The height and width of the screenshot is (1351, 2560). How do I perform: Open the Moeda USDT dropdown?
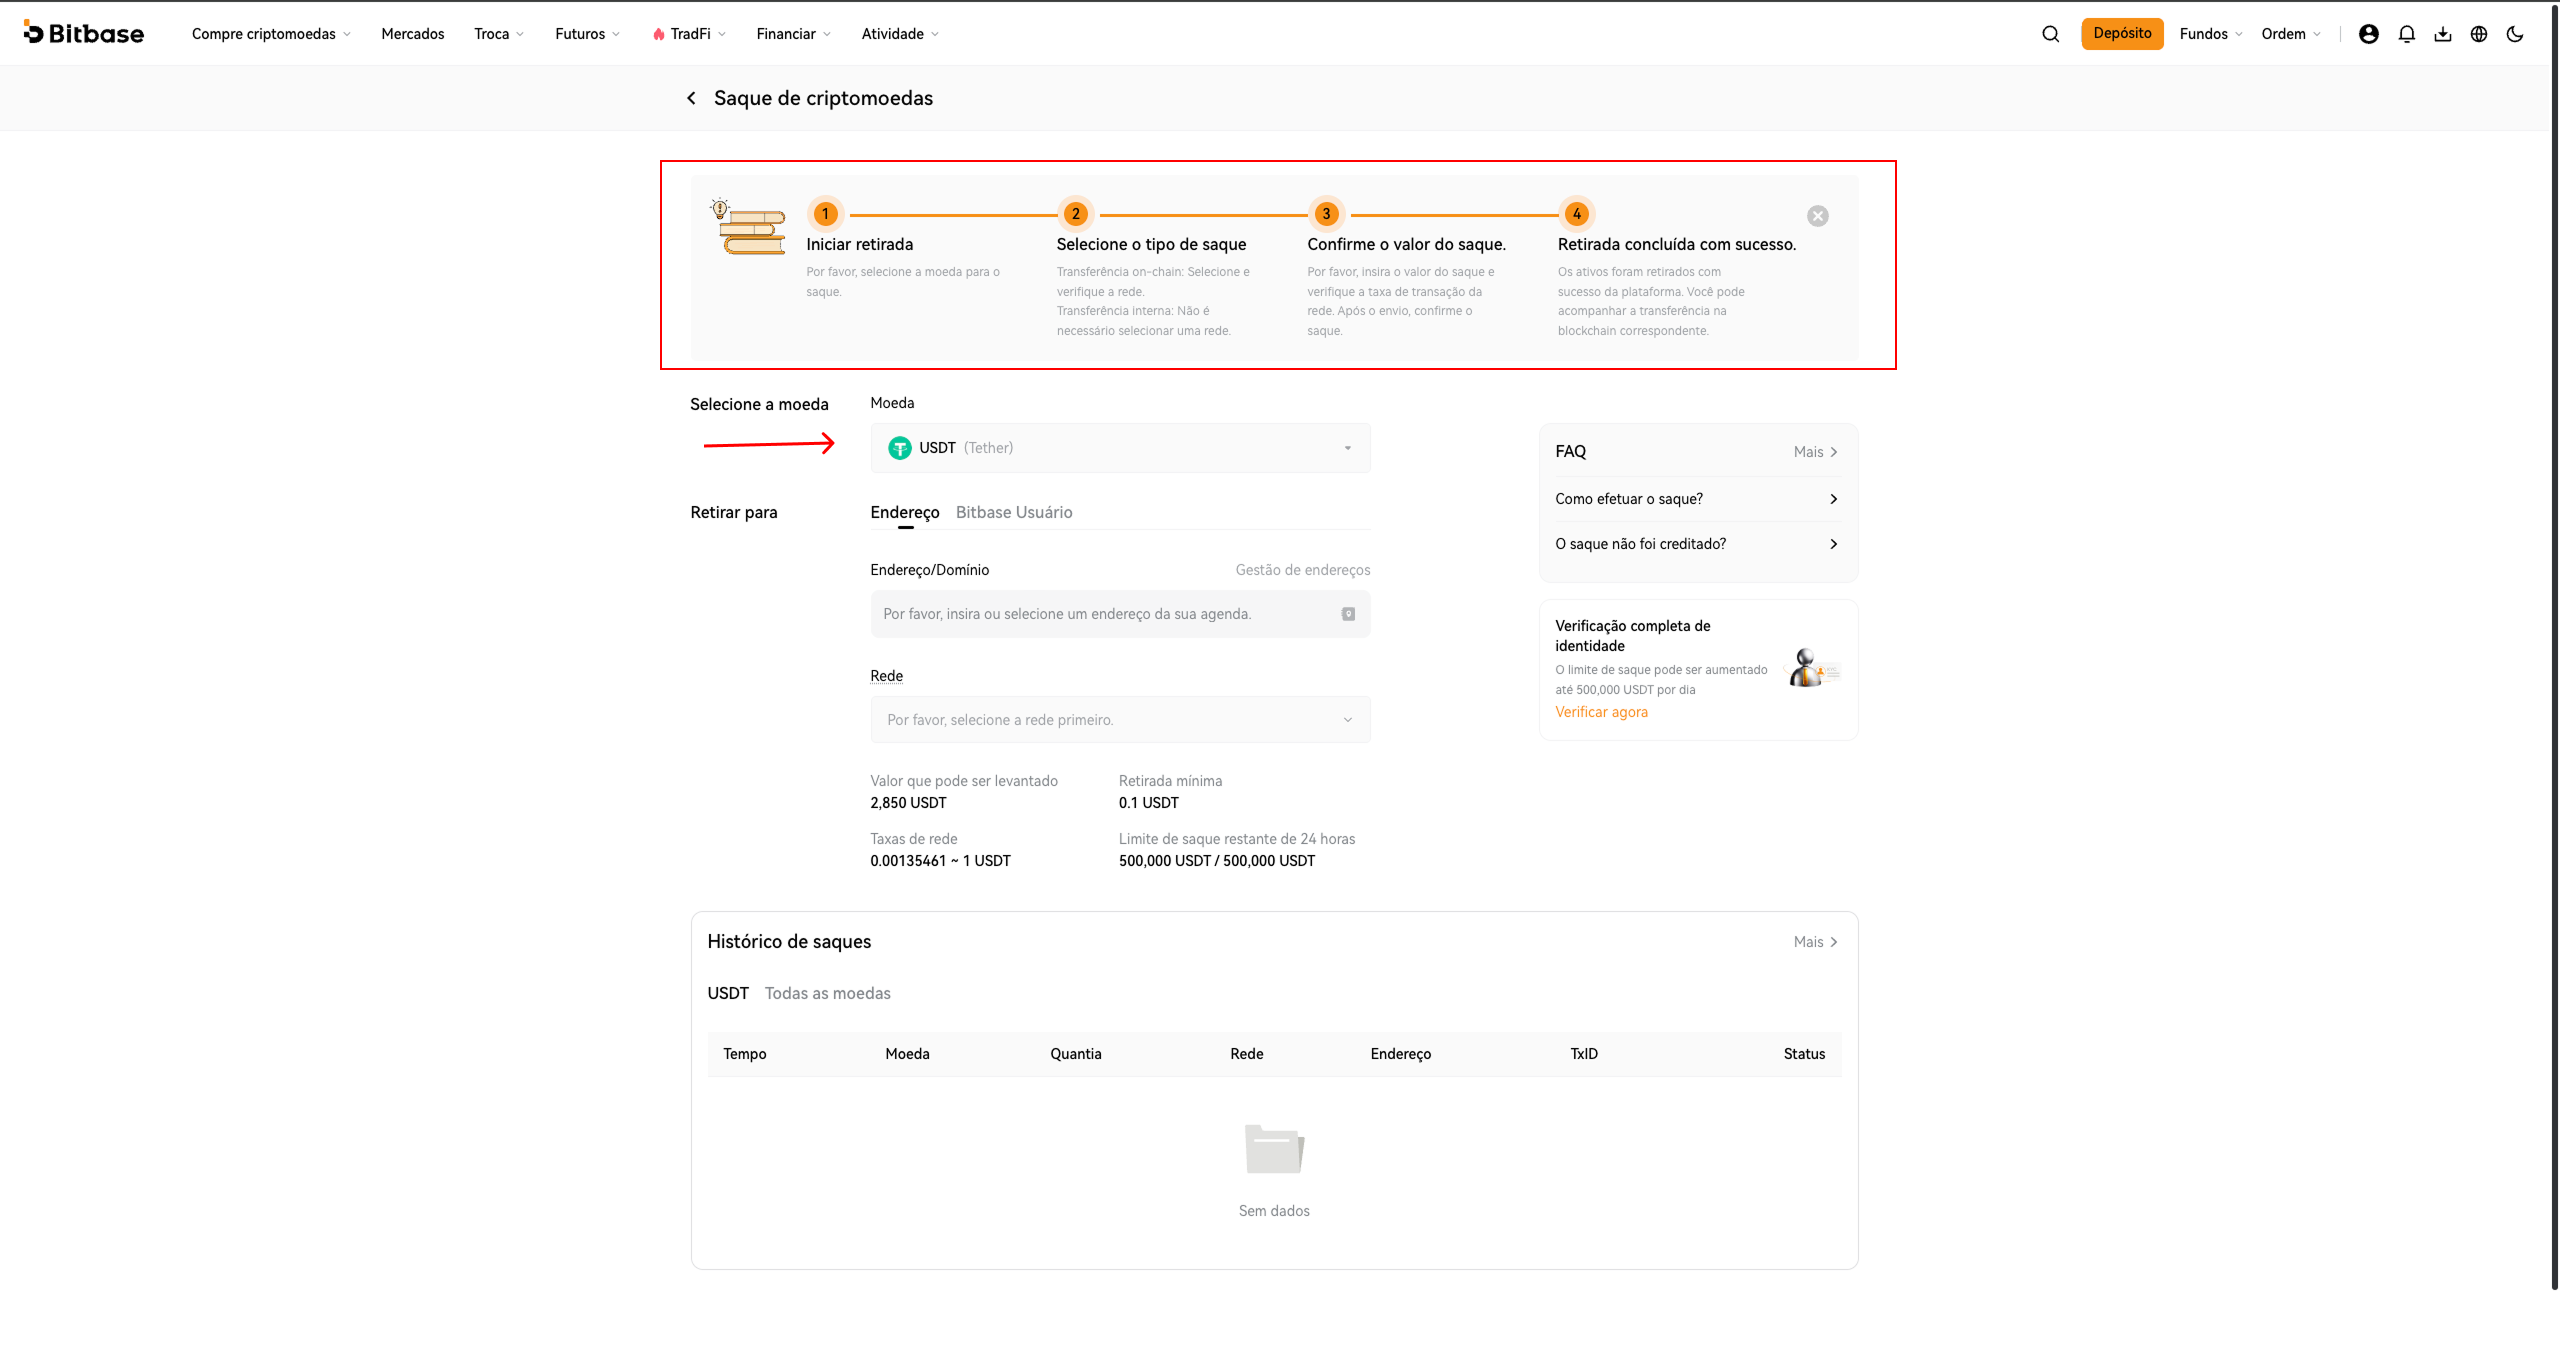click(x=1120, y=448)
